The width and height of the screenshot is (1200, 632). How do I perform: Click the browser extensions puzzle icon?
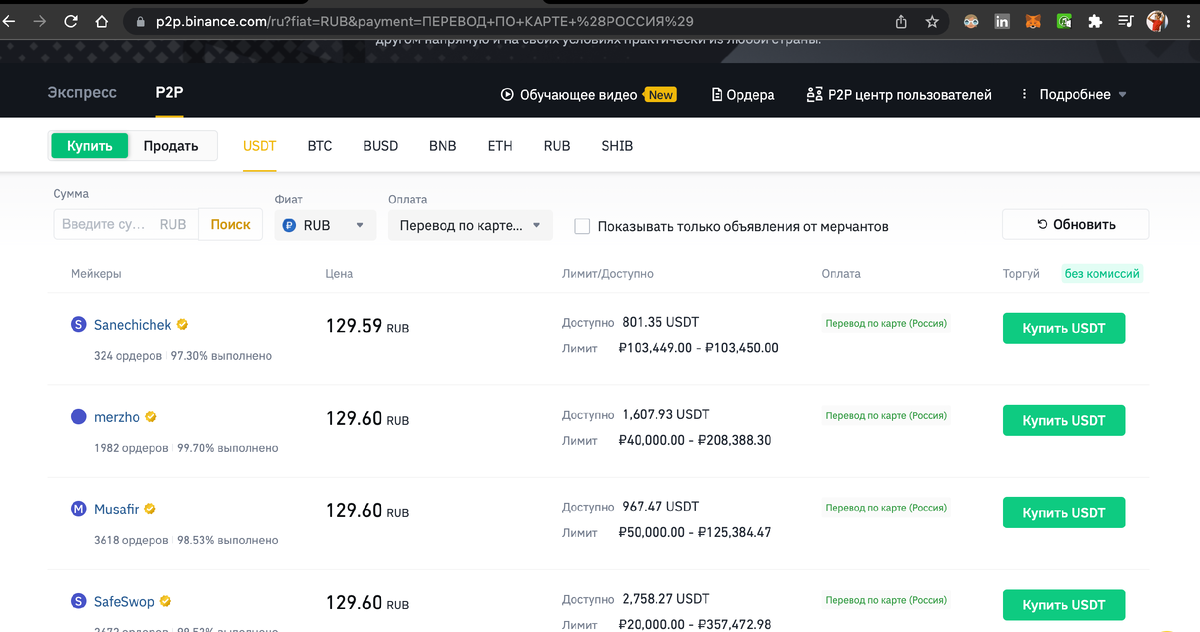click(1095, 20)
